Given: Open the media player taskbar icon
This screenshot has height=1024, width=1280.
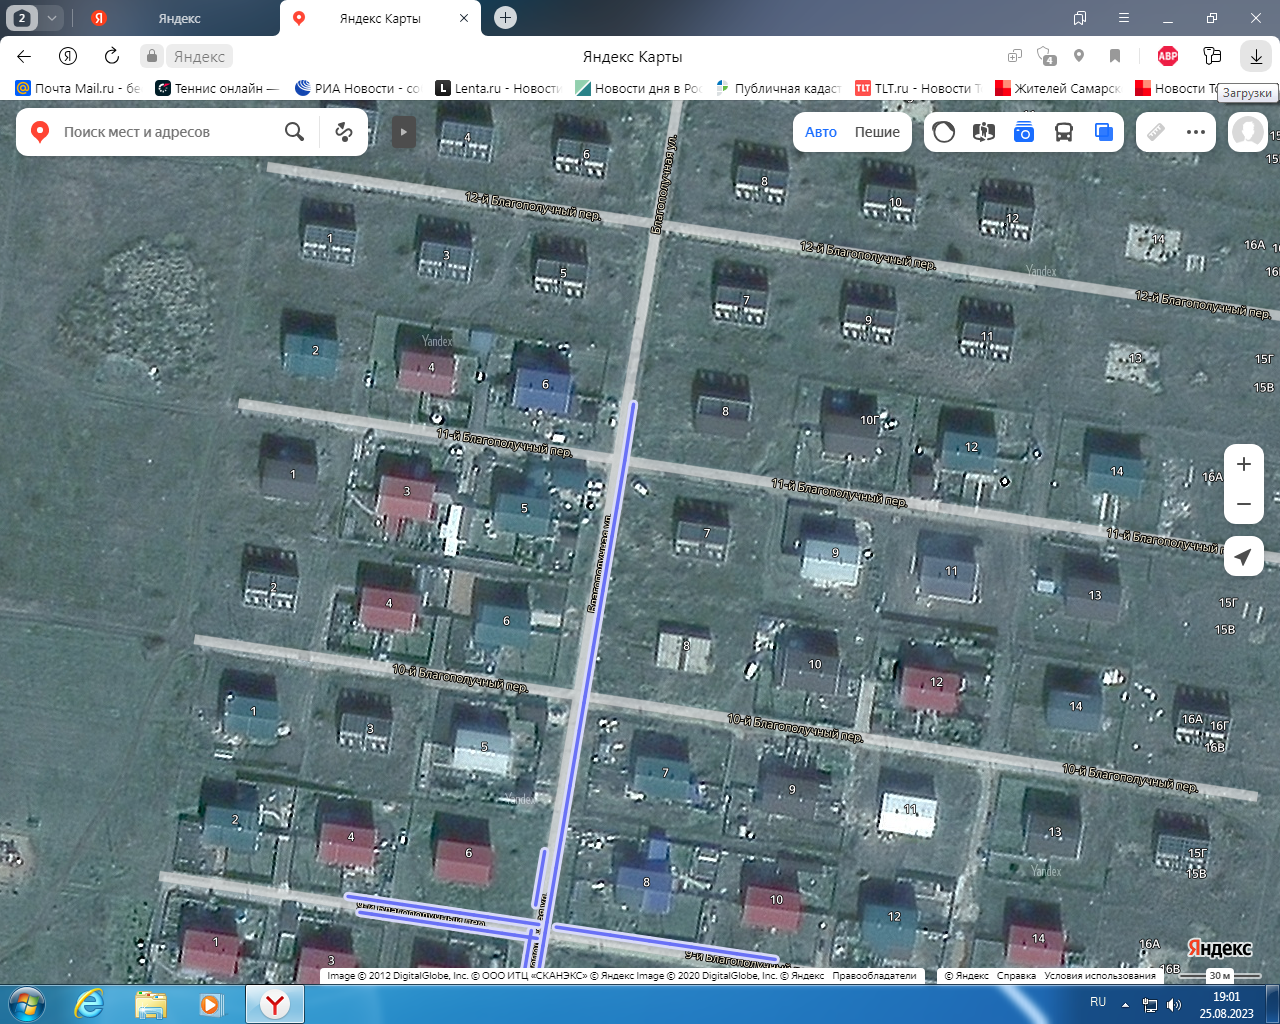Looking at the screenshot, I should pyautogui.click(x=211, y=1004).
